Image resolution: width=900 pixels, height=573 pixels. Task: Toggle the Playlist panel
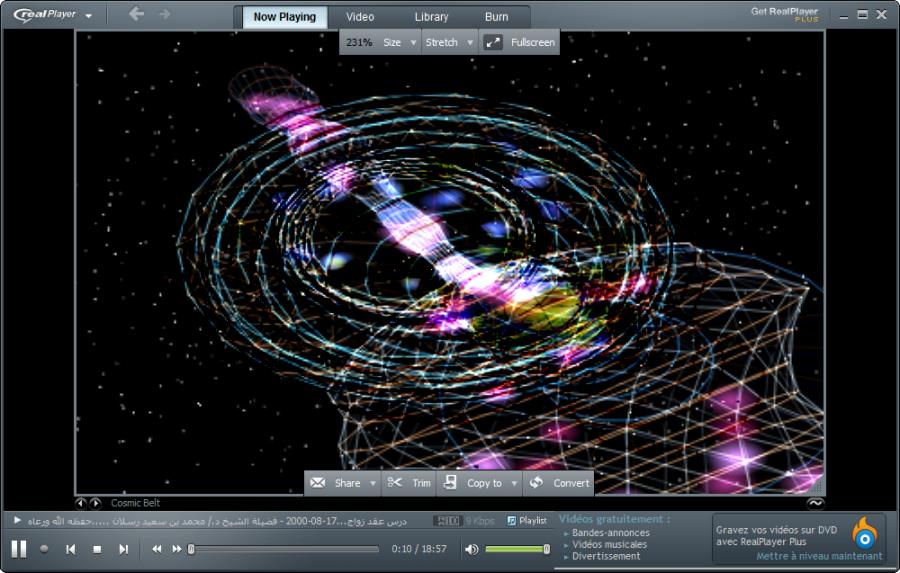click(x=527, y=520)
